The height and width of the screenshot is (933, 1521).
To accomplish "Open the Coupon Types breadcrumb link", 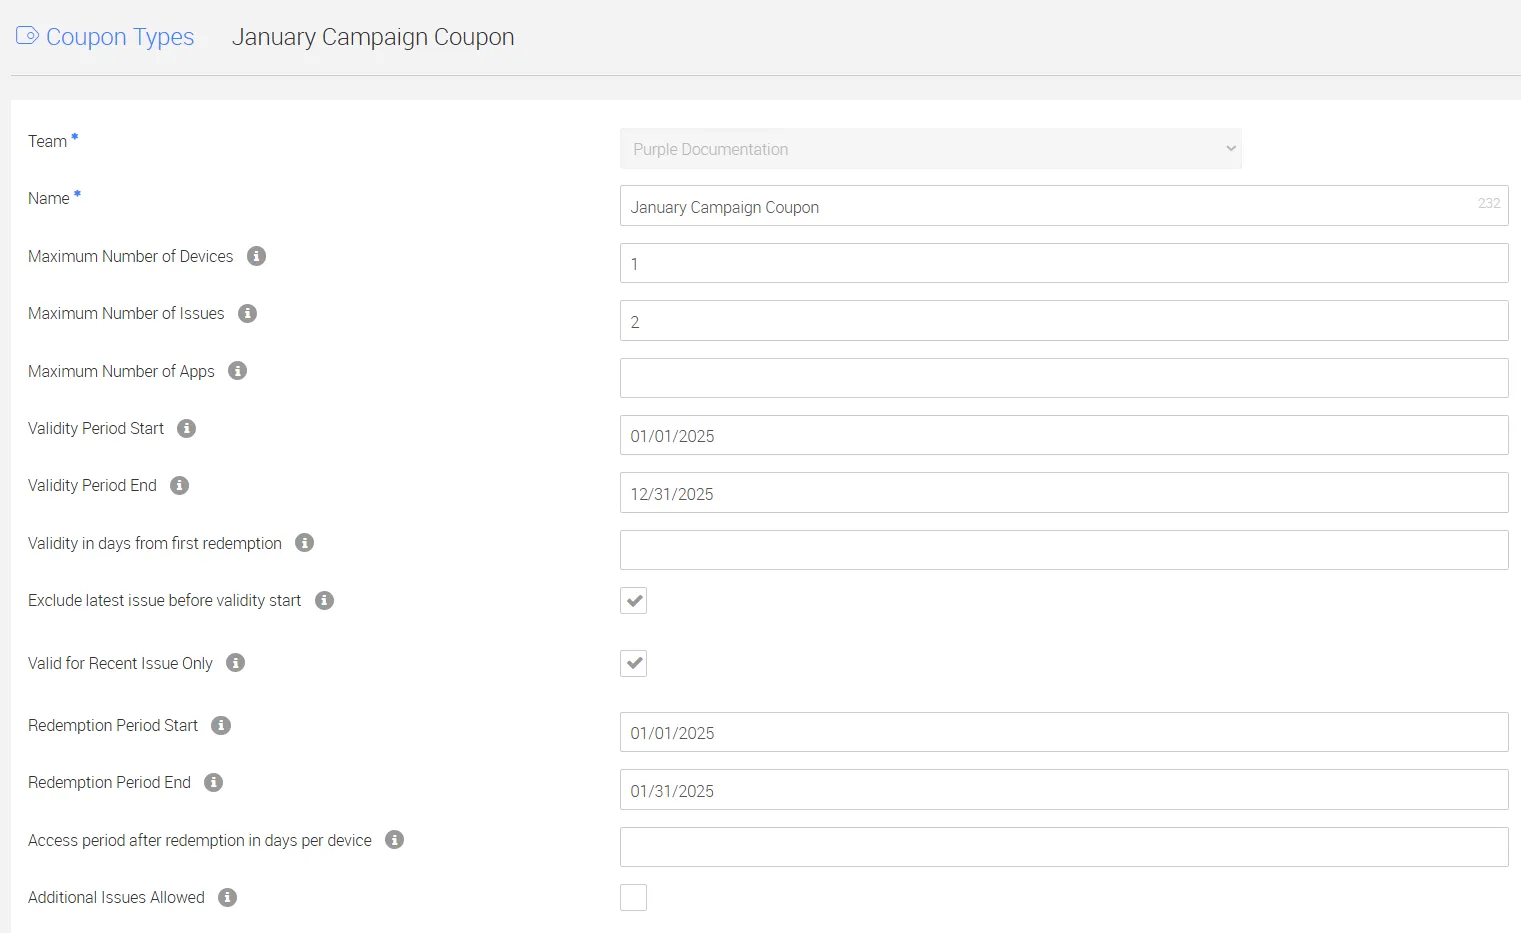I will [x=120, y=37].
